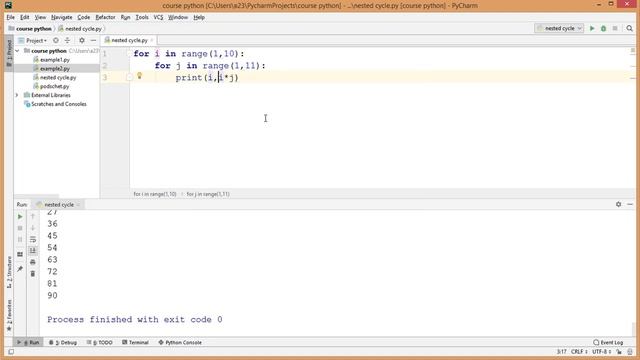The width and height of the screenshot is (640, 360).
Task: Open the VCS menu
Action: click(x=158, y=17)
